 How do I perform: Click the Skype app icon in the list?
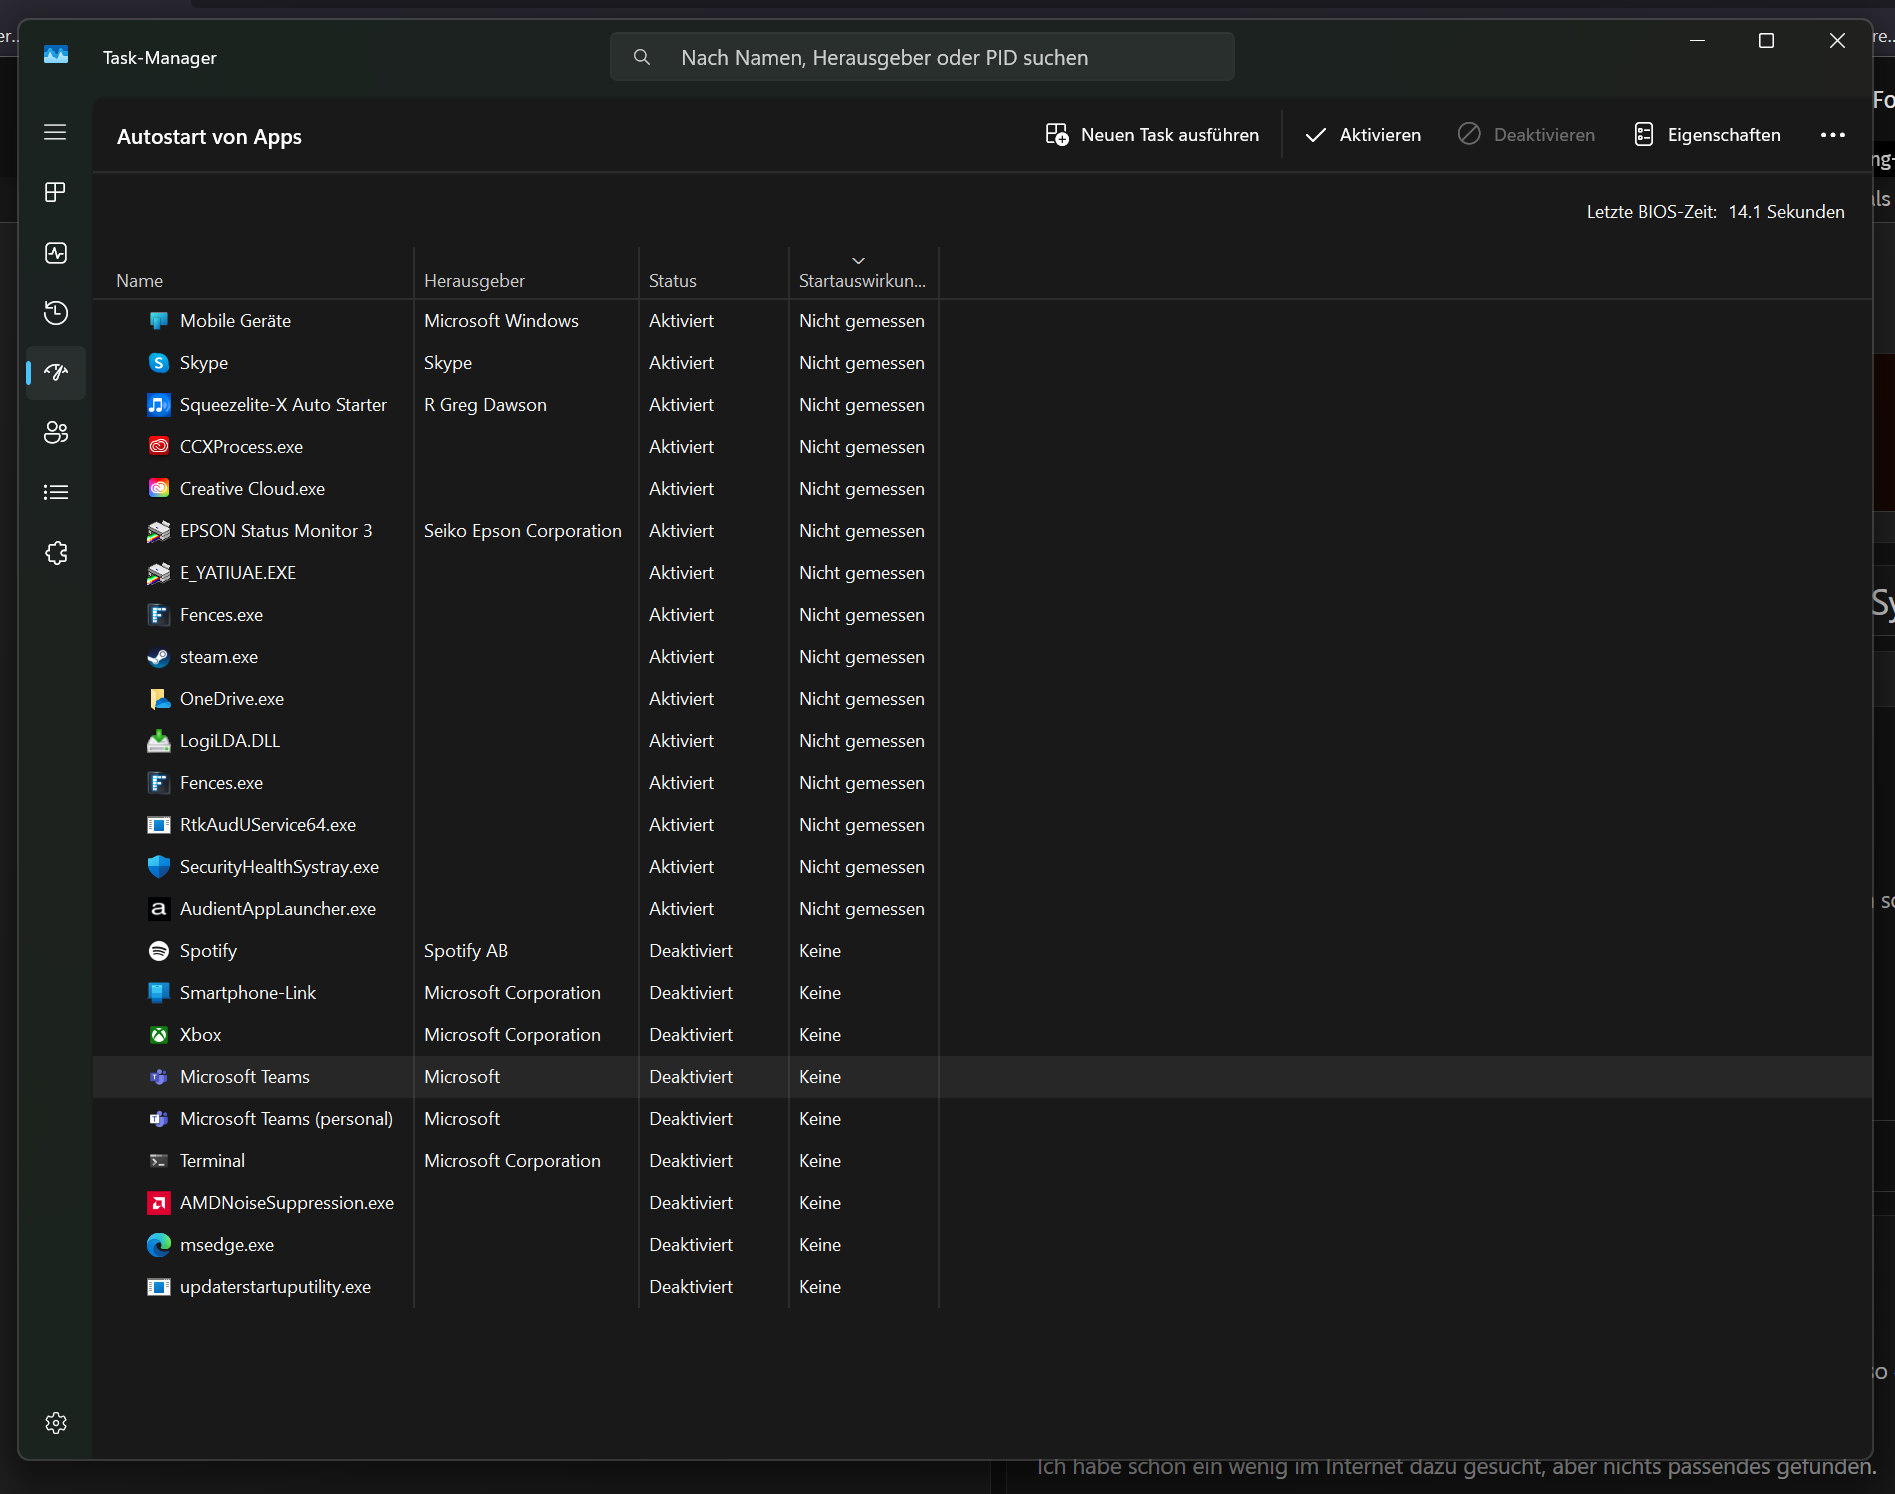pos(159,362)
